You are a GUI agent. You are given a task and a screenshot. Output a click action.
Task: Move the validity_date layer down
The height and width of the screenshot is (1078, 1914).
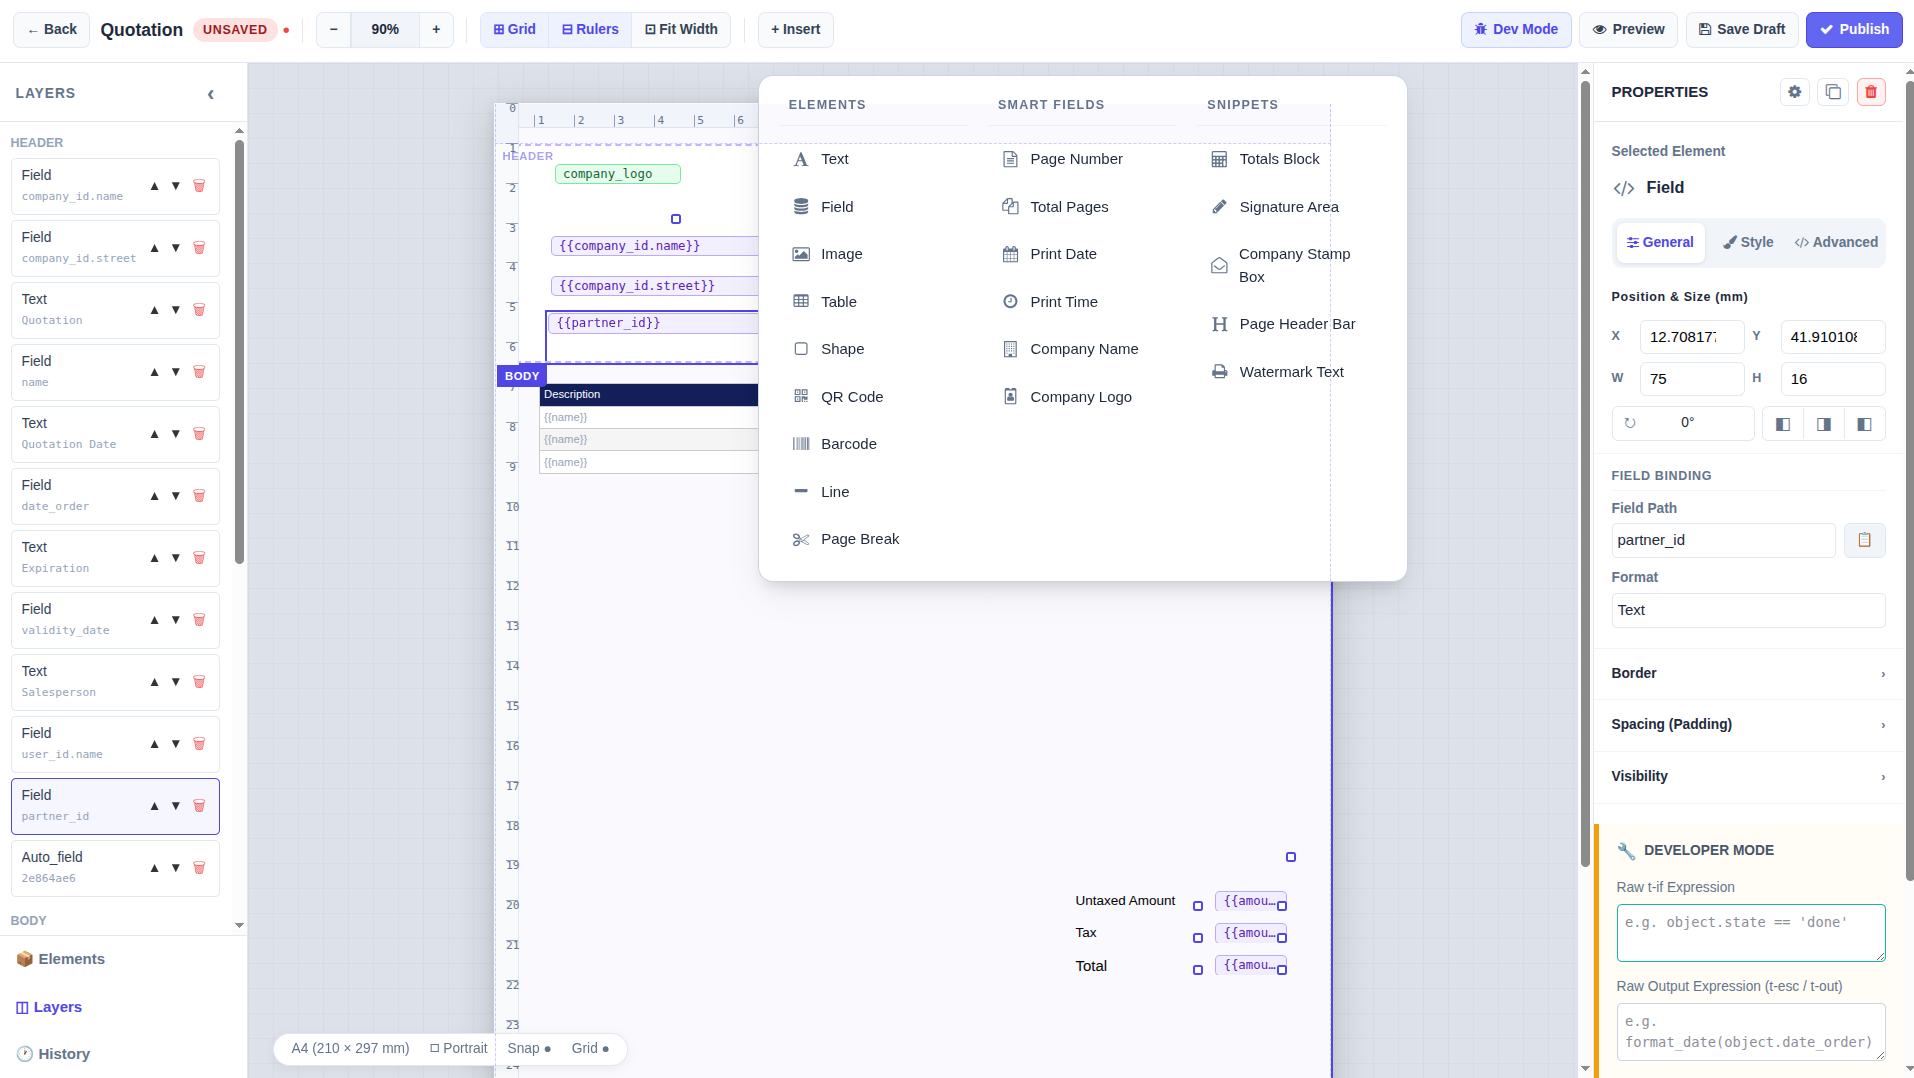click(x=176, y=620)
